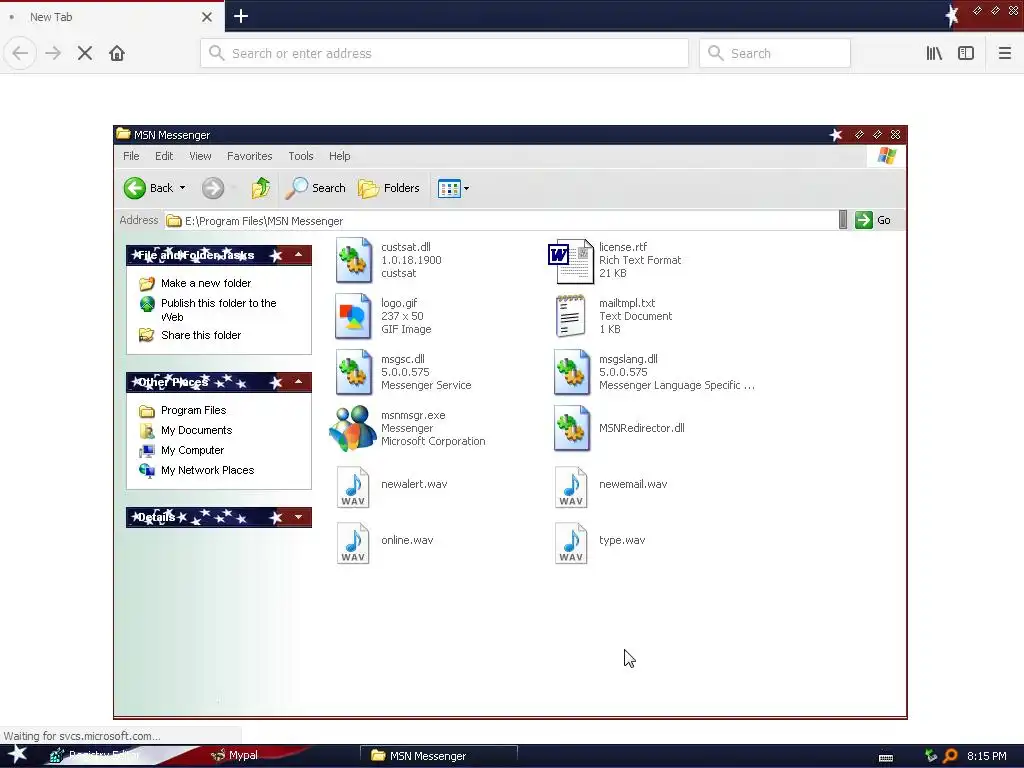Click the keyboard icon in system tray
This screenshot has height=768, width=1024.
click(x=886, y=758)
